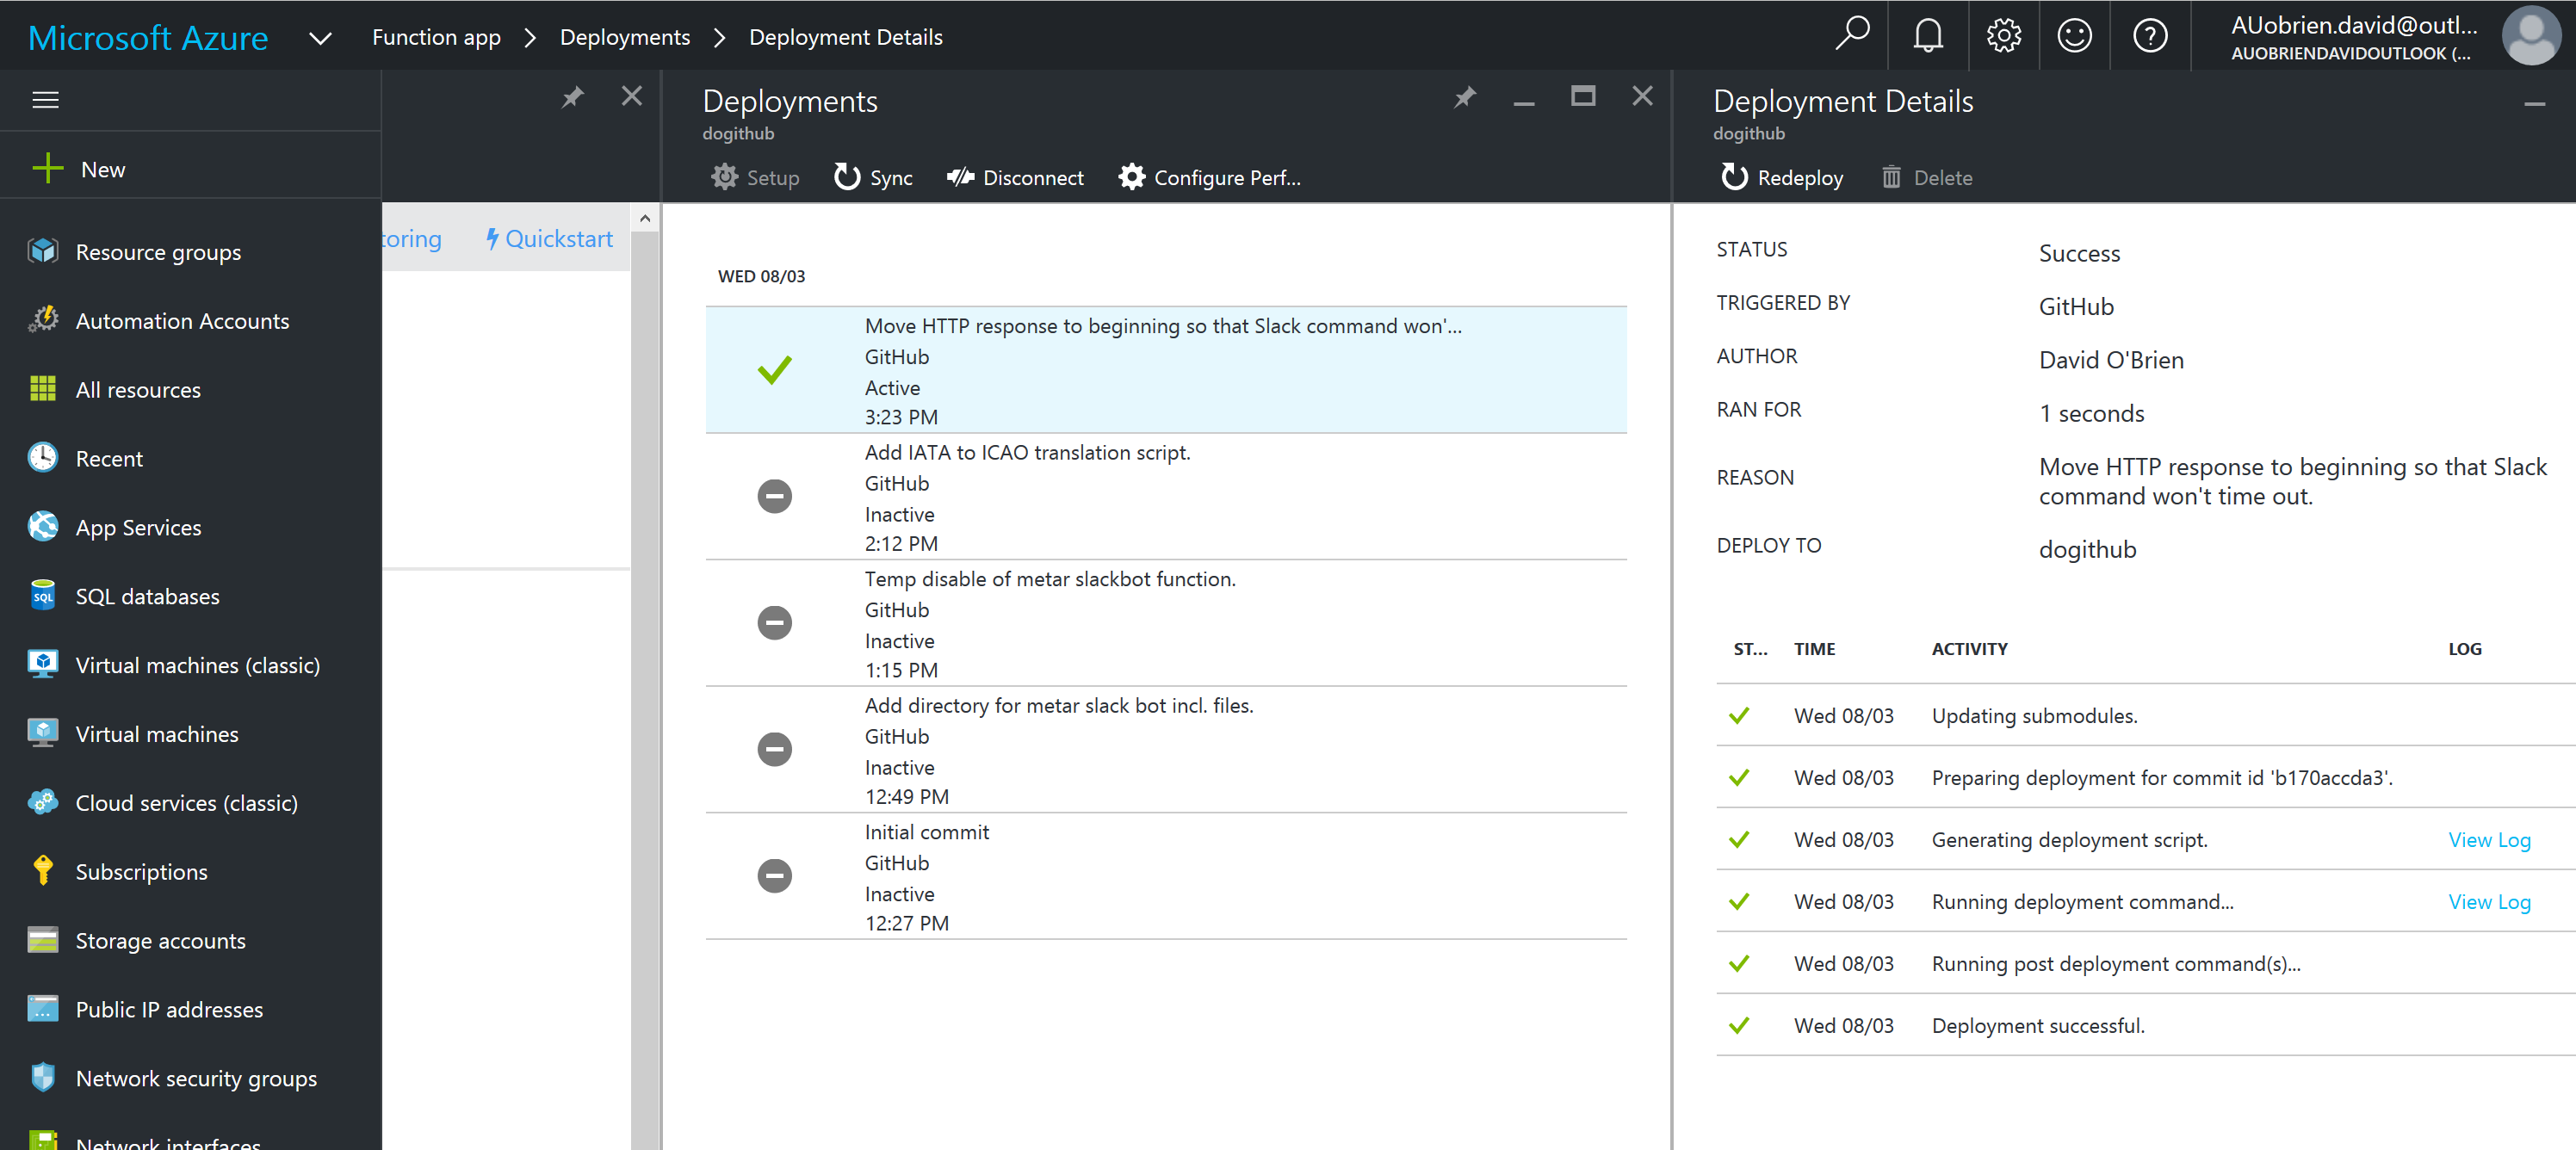View Log for Running deployment command
Viewport: 2576px width, 1150px height.
pos(2489,902)
